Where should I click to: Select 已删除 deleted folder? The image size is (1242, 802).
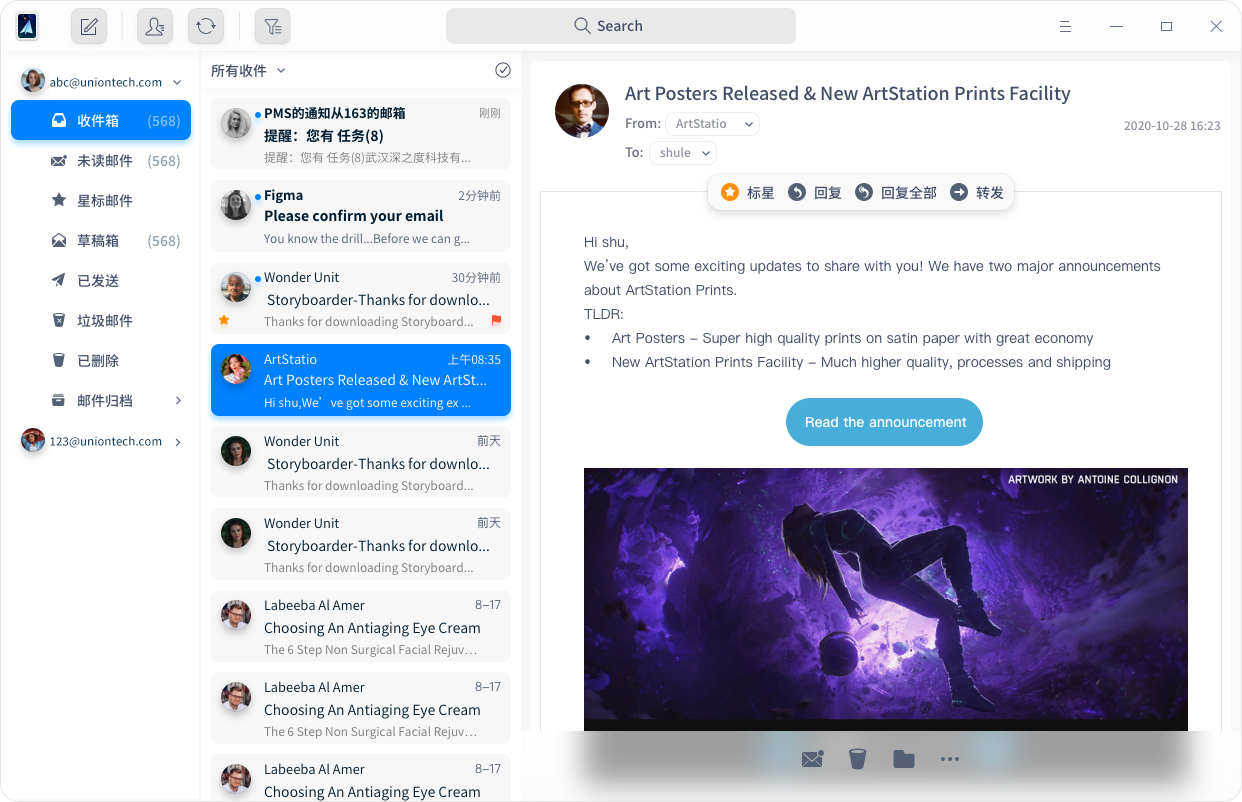(101, 361)
